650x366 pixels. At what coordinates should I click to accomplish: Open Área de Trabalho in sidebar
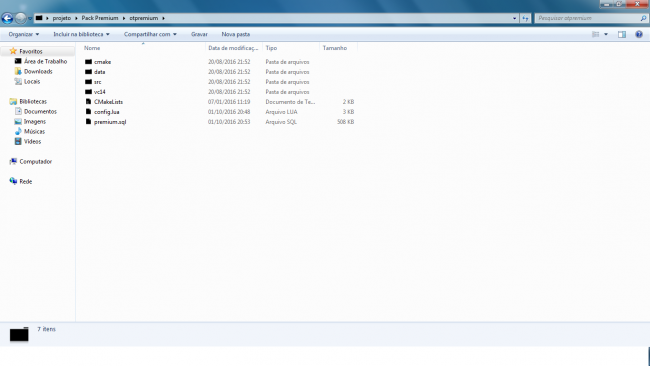click(45, 61)
